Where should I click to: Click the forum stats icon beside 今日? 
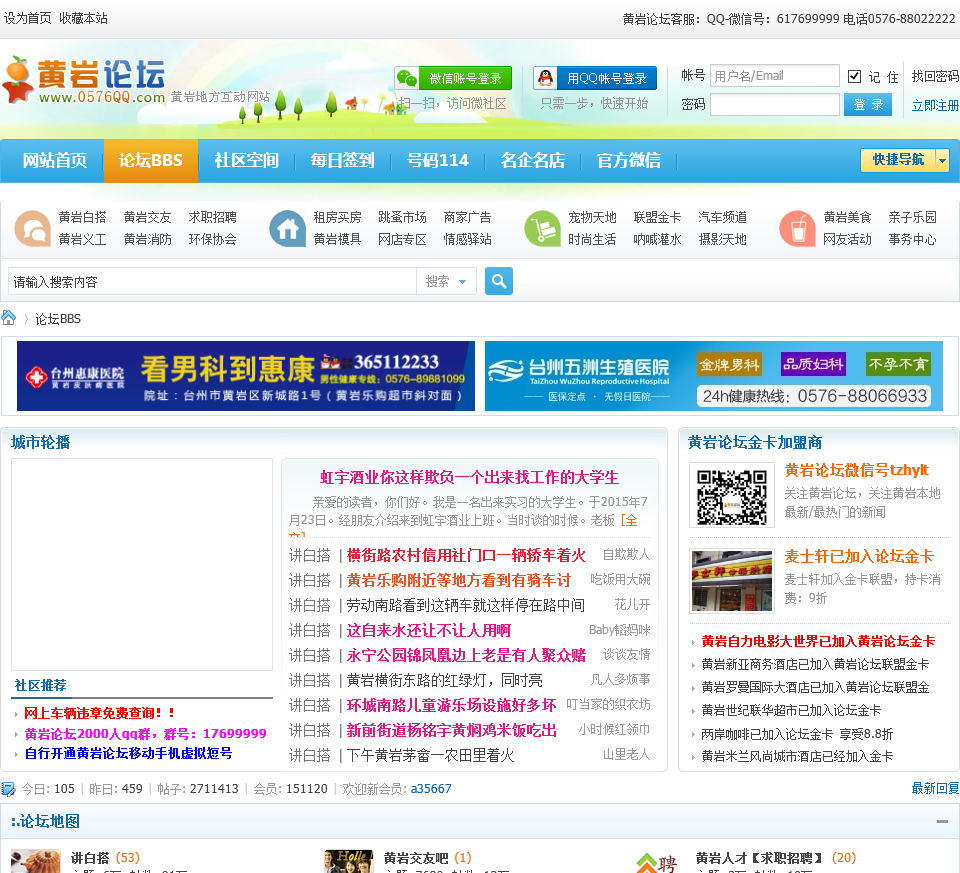(8, 789)
